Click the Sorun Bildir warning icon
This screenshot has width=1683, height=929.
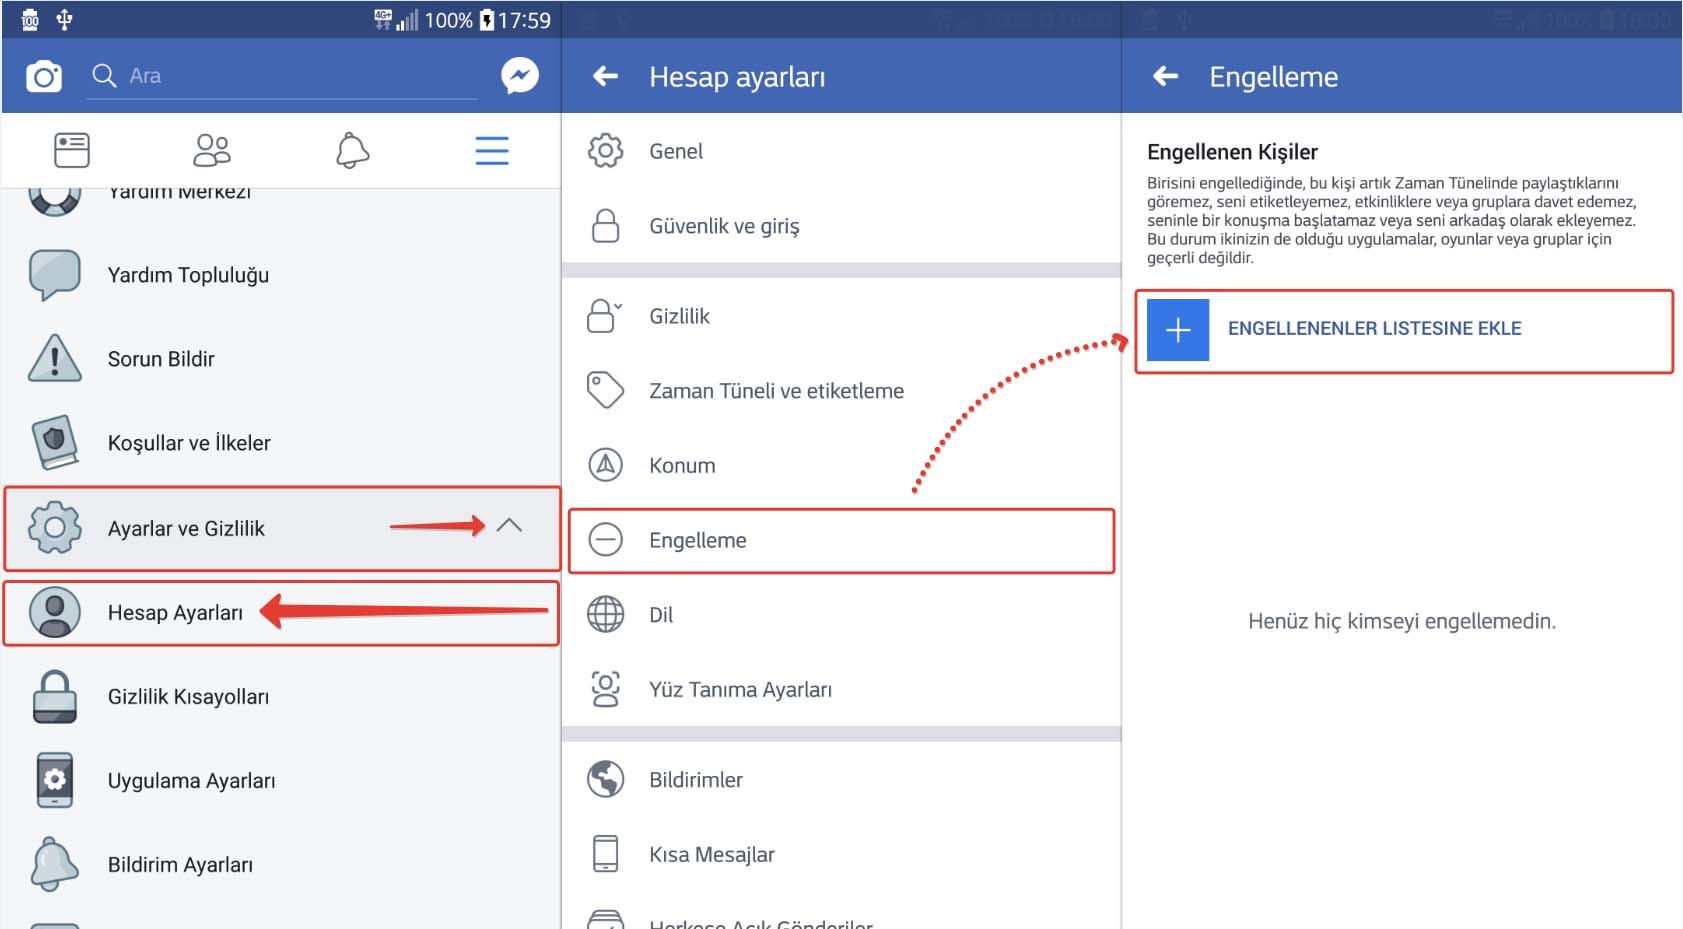click(x=55, y=359)
